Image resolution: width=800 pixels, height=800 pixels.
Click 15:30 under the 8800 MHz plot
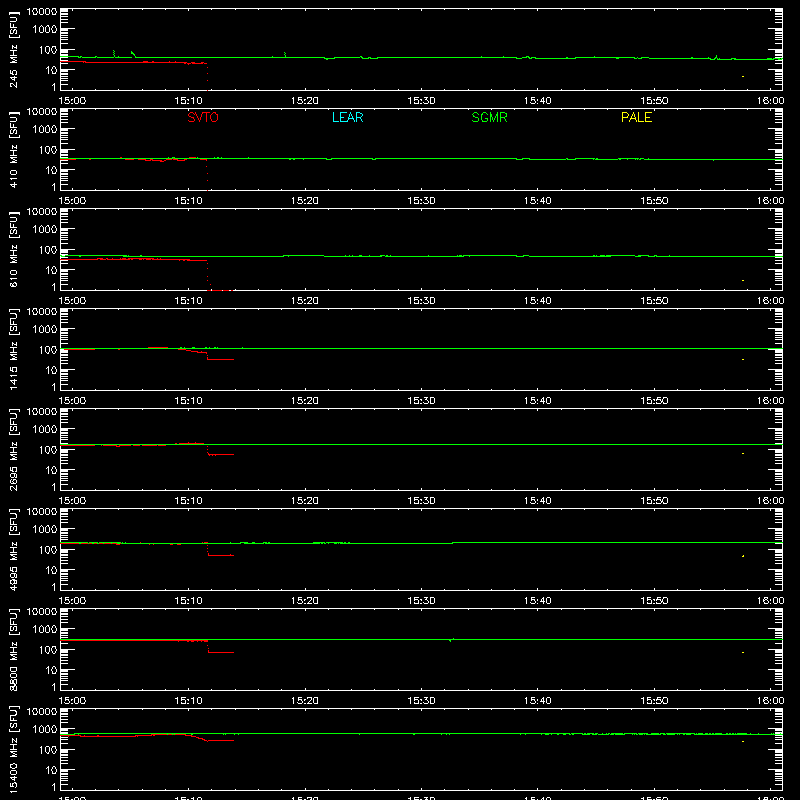coord(421,701)
